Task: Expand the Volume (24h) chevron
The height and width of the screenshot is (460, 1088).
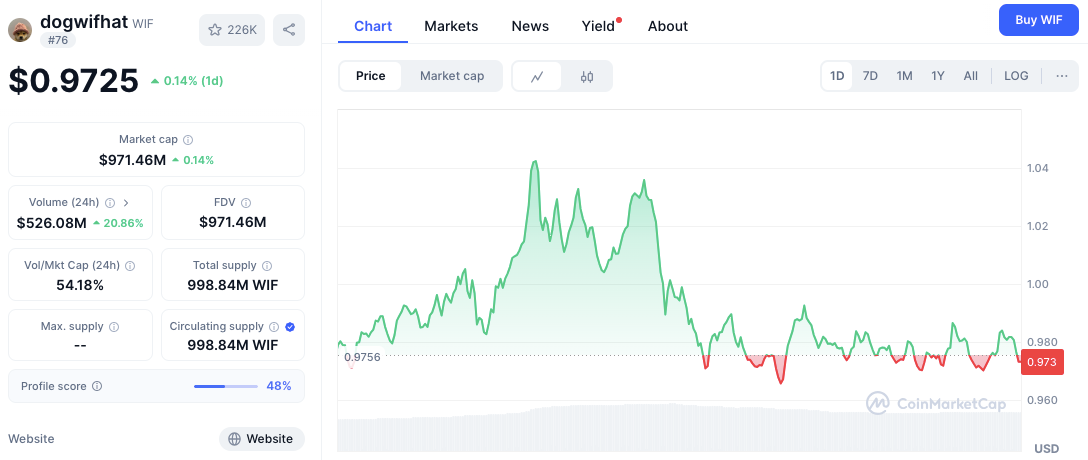Action: click(126, 203)
